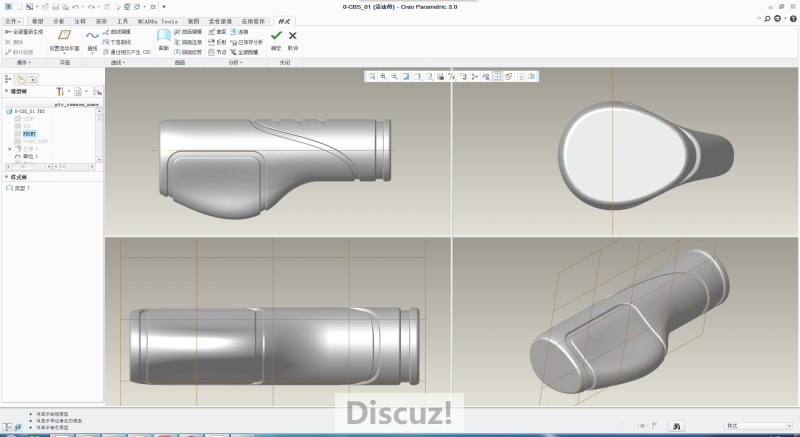Click the X cancel icon in ribbon
The height and width of the screenshot is (437, 800).
point(293,36)
